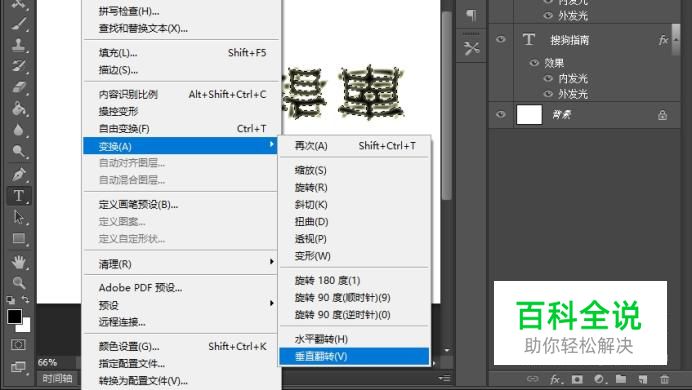Expand the 清理(R) submenu arrow
The image size is (692, 390).
271,261
